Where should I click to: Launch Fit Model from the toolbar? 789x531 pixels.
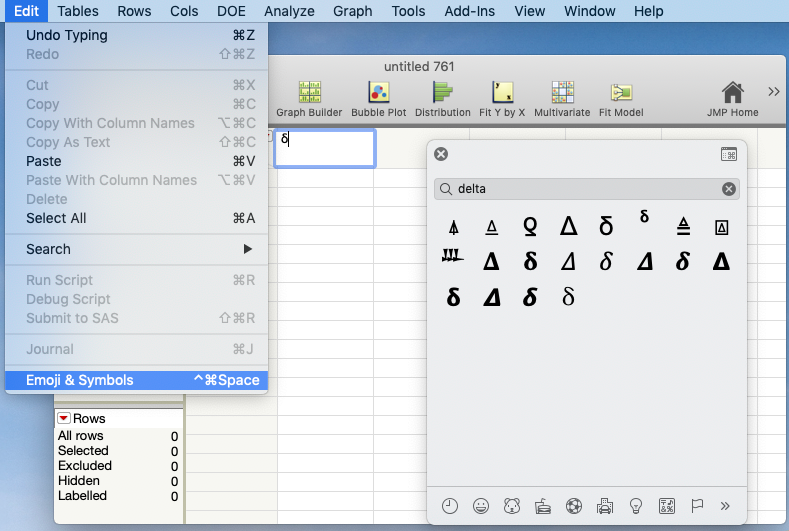pos(621,99)
